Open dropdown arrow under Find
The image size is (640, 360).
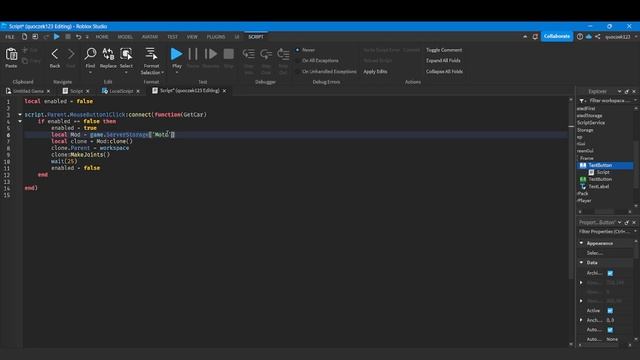(90, 73)
